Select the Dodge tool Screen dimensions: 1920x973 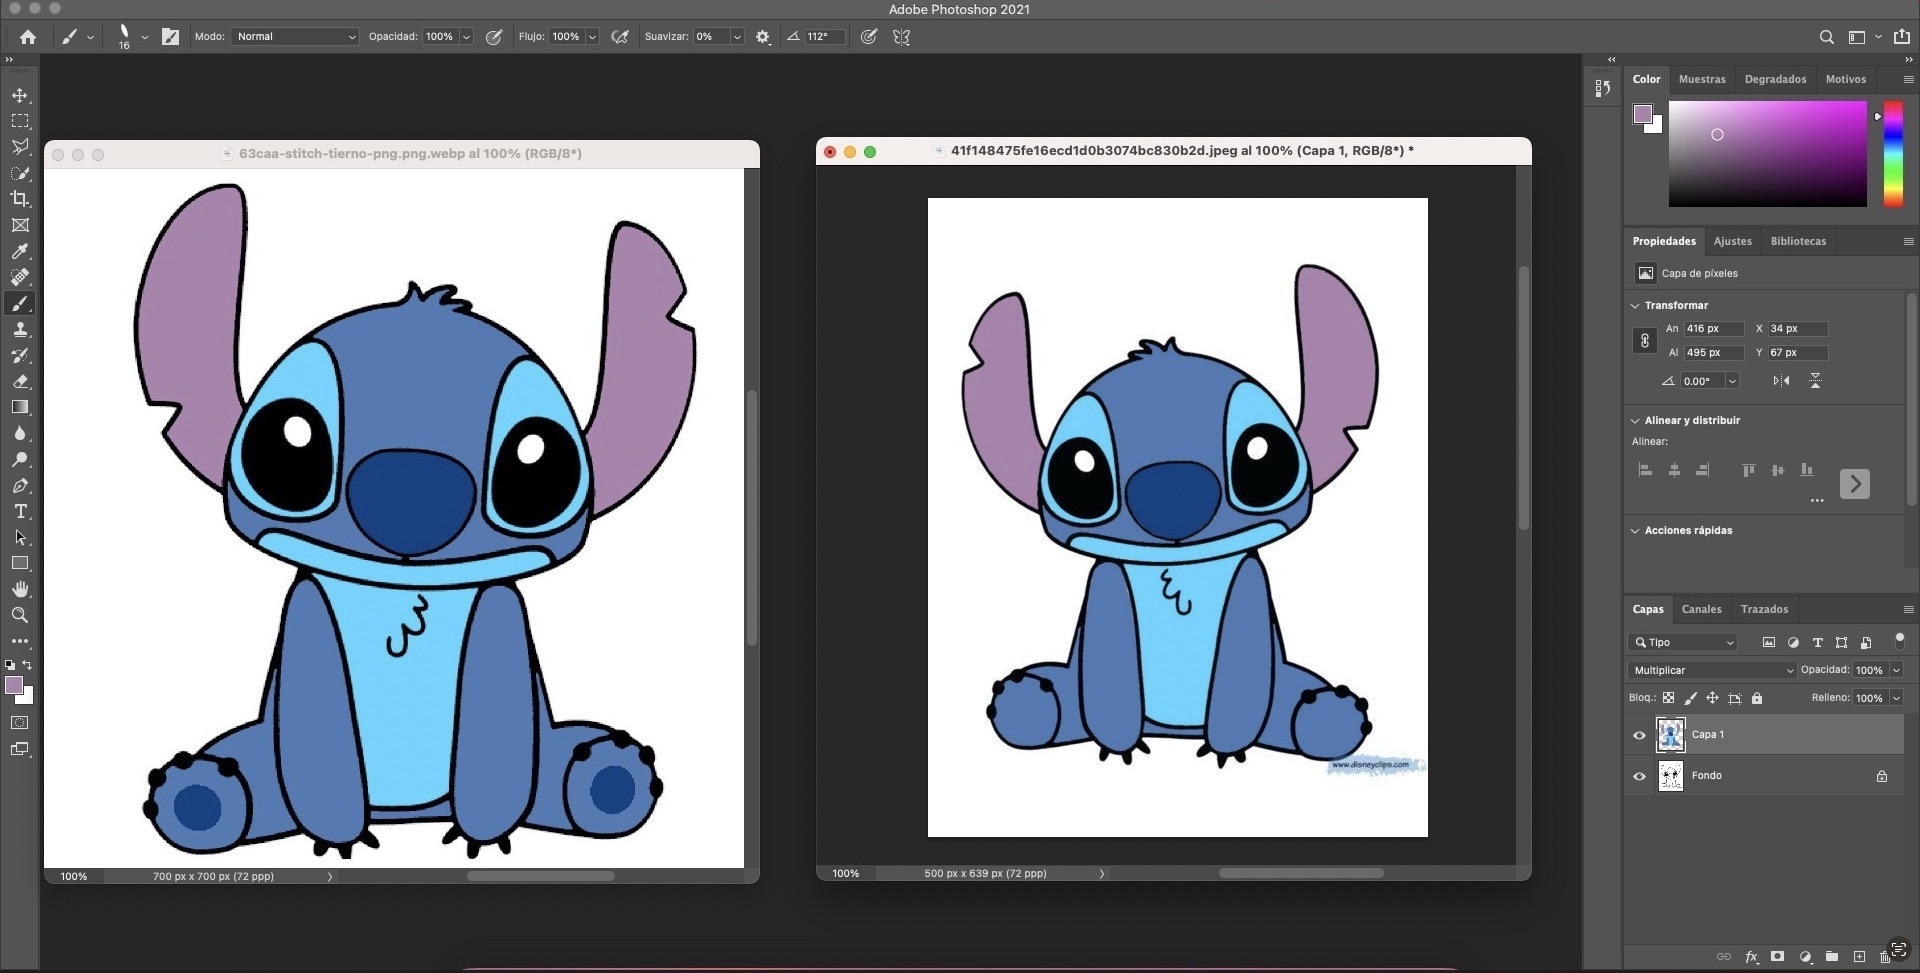coord(20,459)
